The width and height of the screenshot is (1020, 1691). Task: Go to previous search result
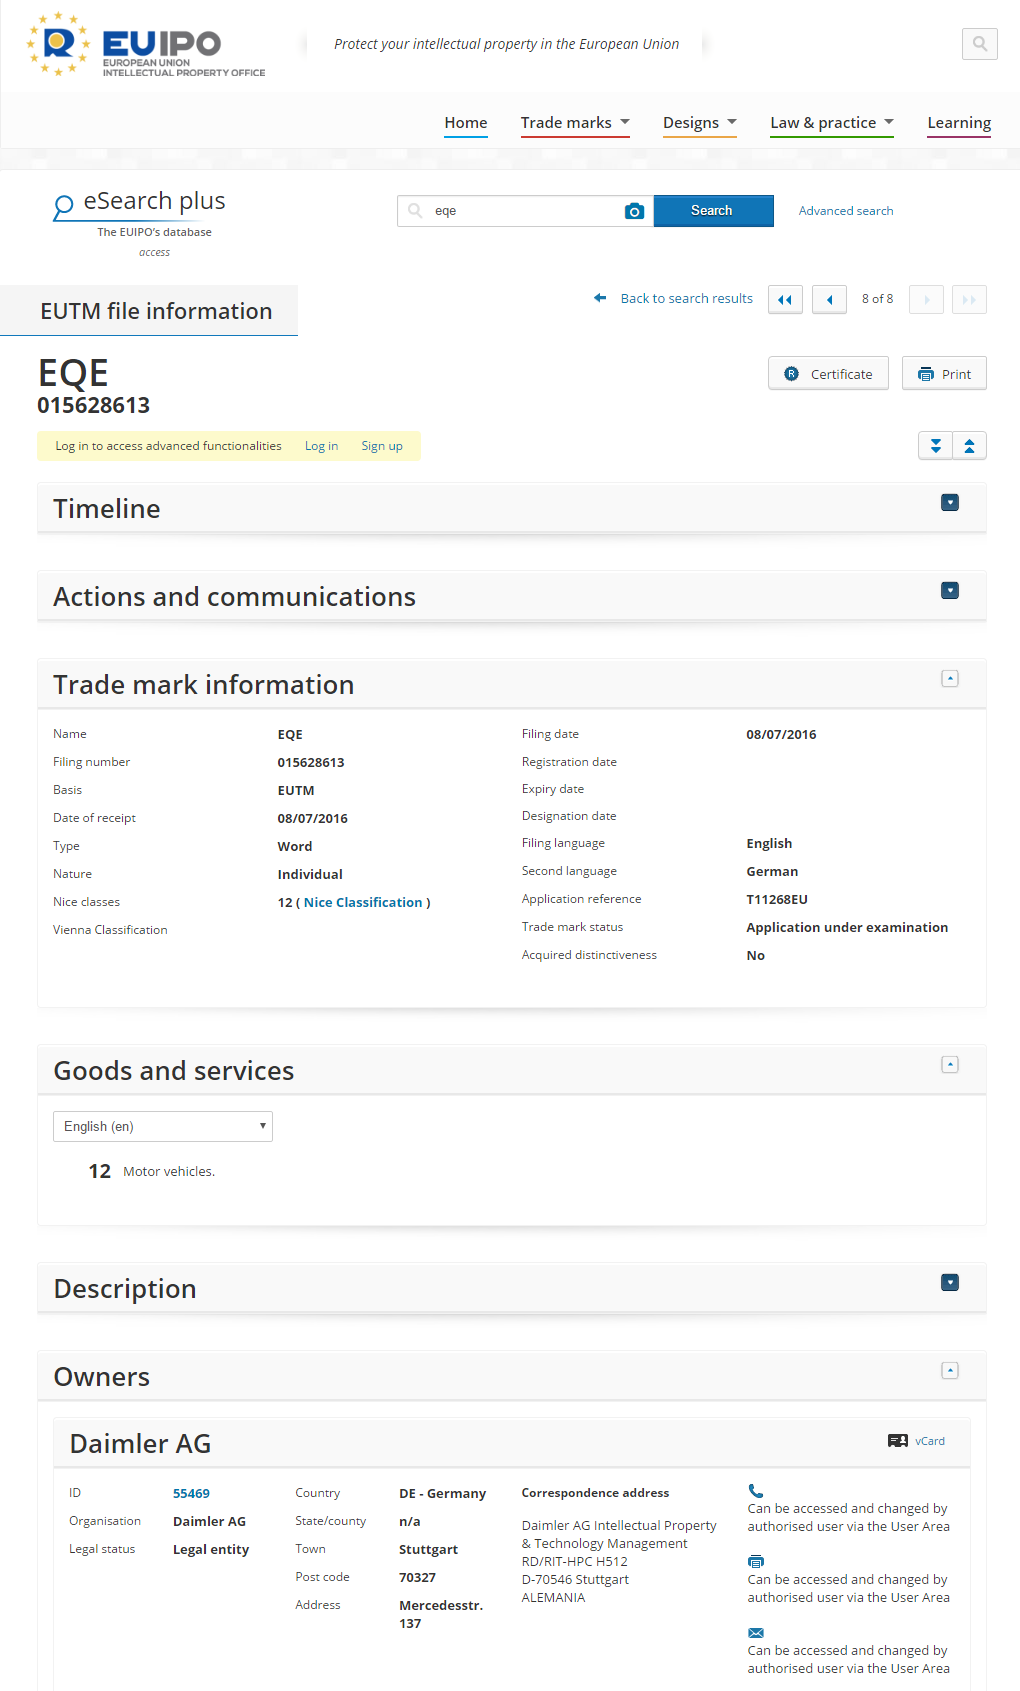click(829, 300)
